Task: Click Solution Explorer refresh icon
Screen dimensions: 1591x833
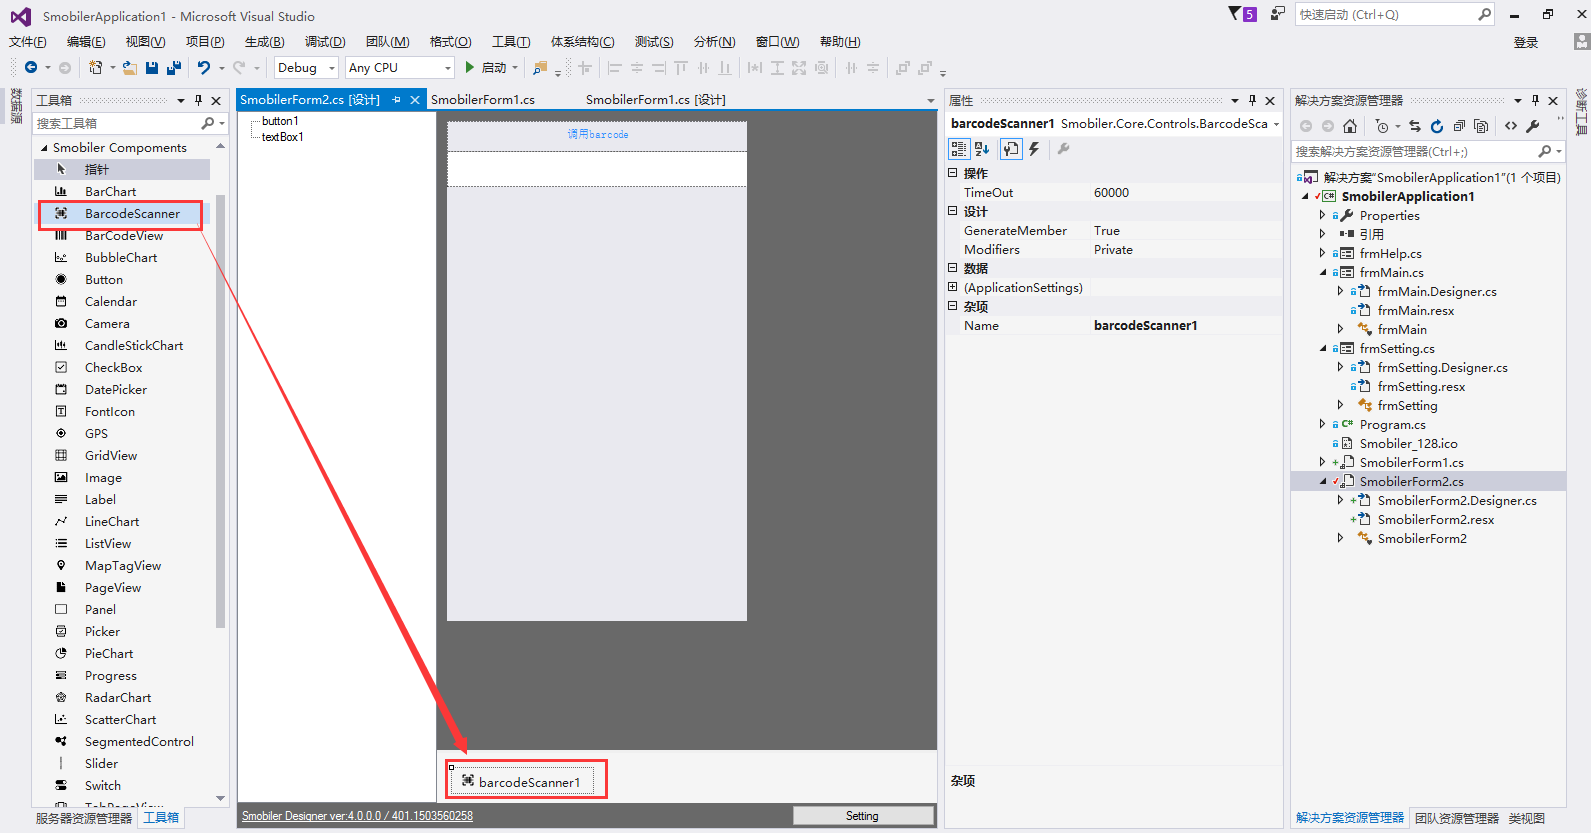Action: [1437, 126]
